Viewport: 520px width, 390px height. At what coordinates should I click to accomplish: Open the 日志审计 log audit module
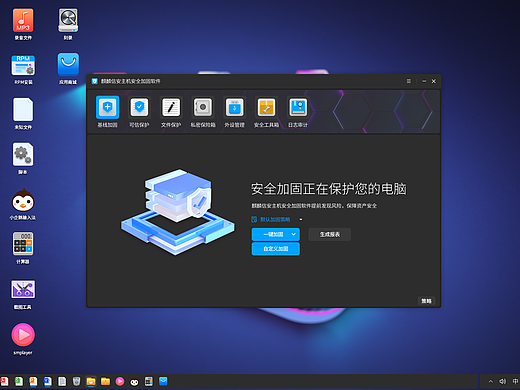pyautogui.click(x=298, y=111)
